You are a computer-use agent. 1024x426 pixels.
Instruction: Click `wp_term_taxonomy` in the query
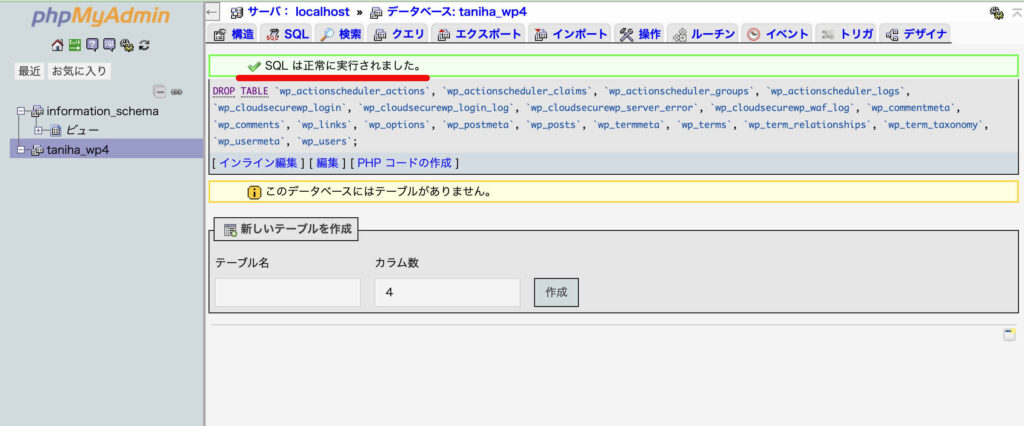[x=934, y=124]
